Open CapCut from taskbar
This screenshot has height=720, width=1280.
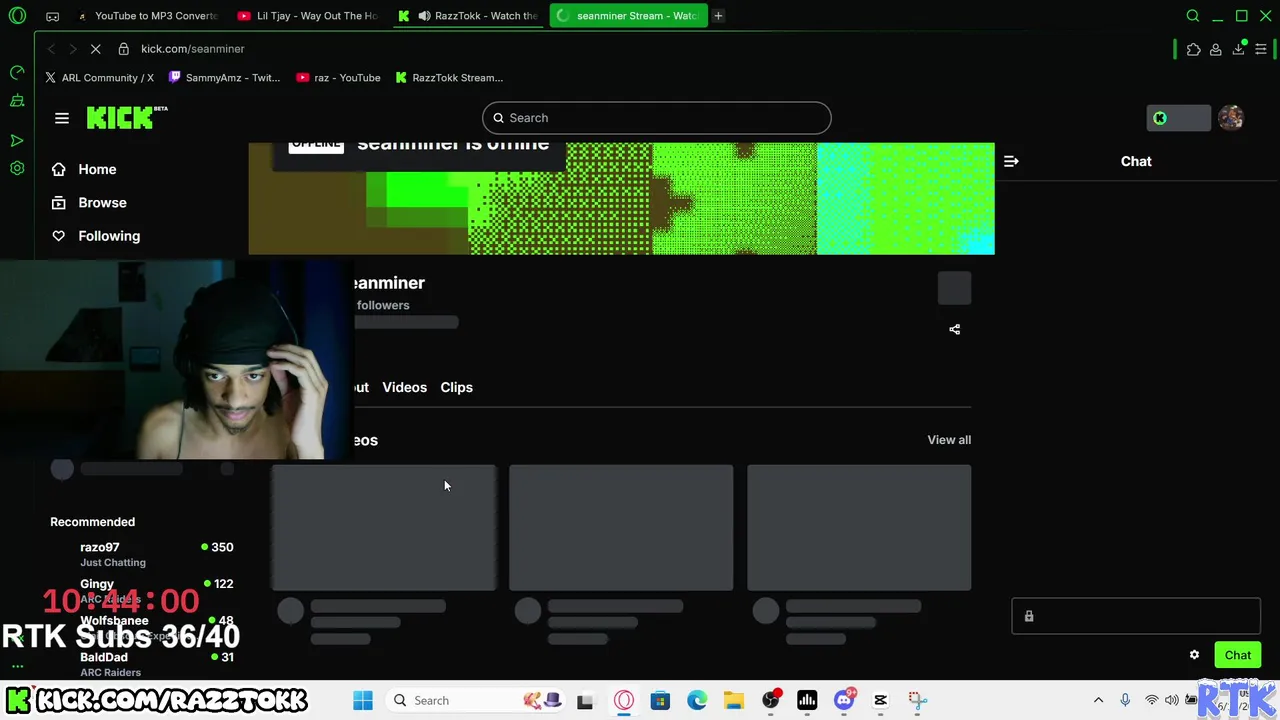point(880,700)
